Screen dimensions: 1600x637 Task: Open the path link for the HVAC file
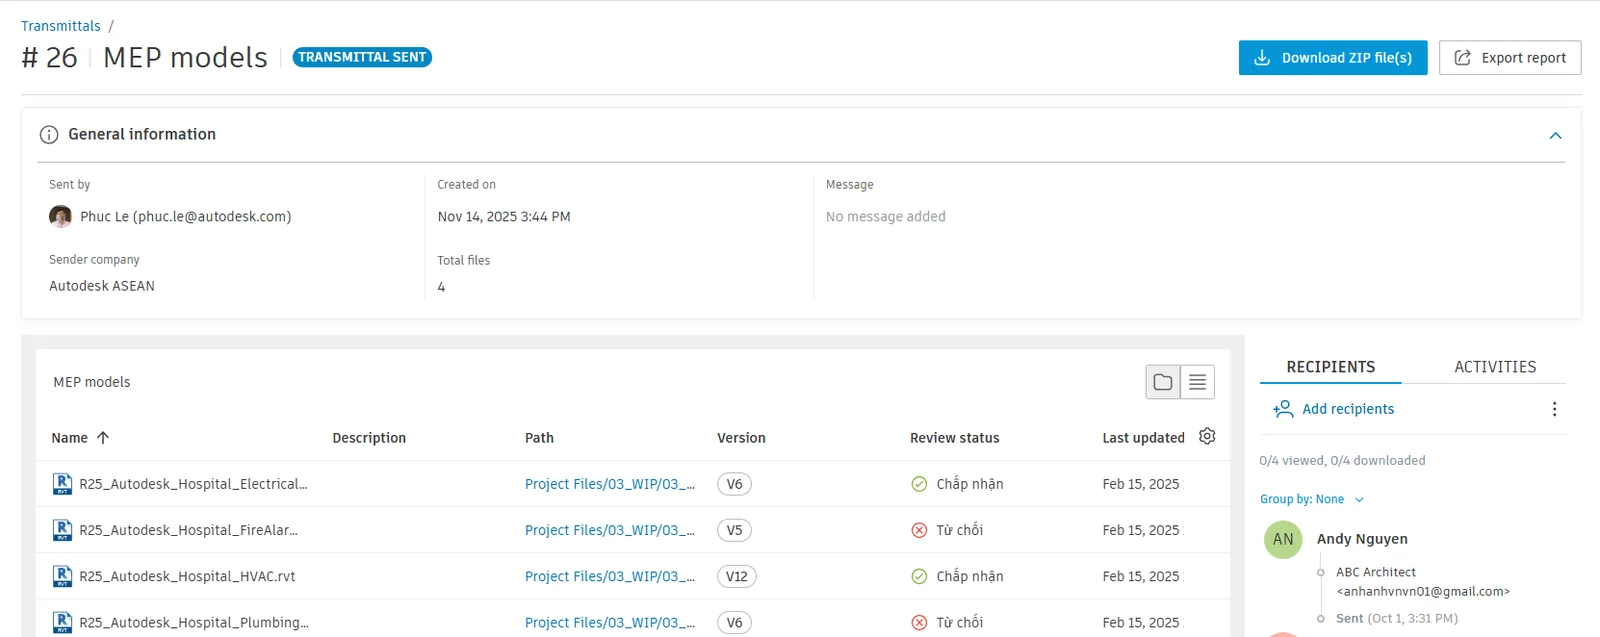(610, 576)
